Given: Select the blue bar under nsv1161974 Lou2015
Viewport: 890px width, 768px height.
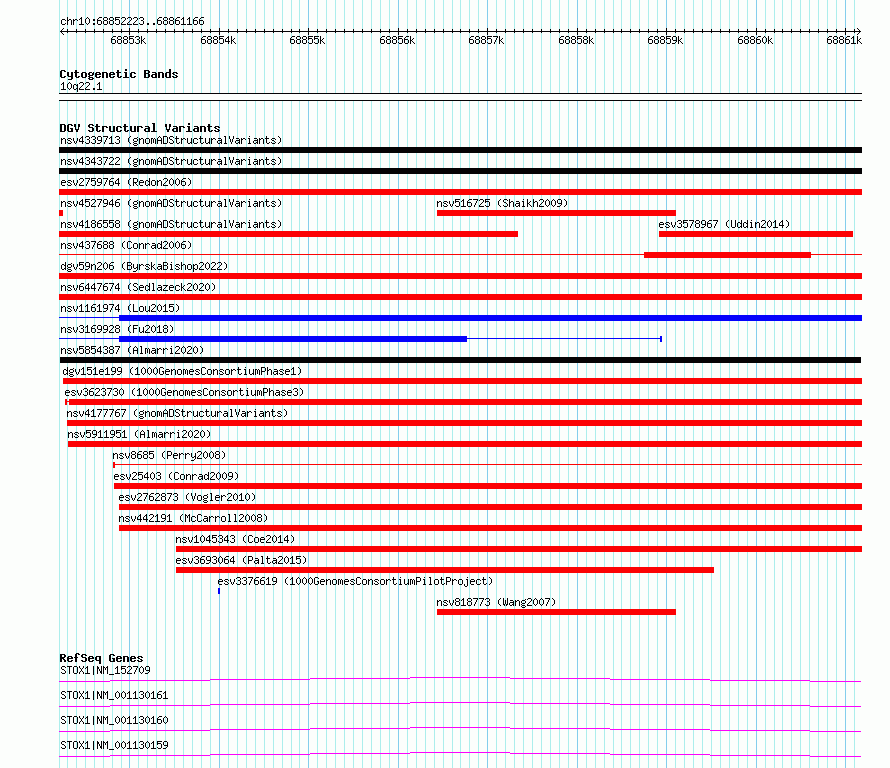Looking at the screenshot, I should (490, 318).
